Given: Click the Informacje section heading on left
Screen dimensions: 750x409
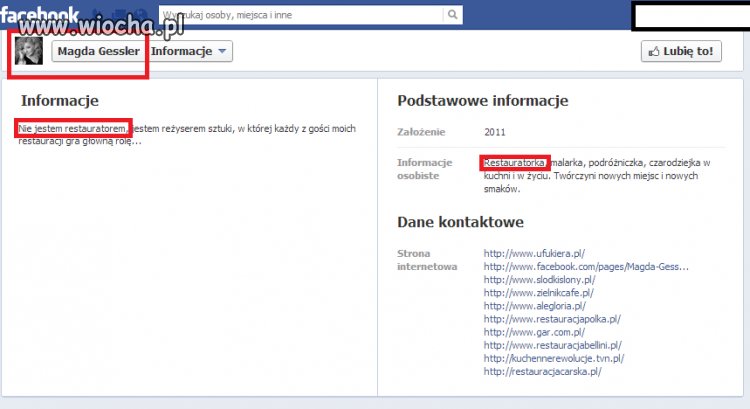Looking at the screenshot, I should tap(60, 100).
